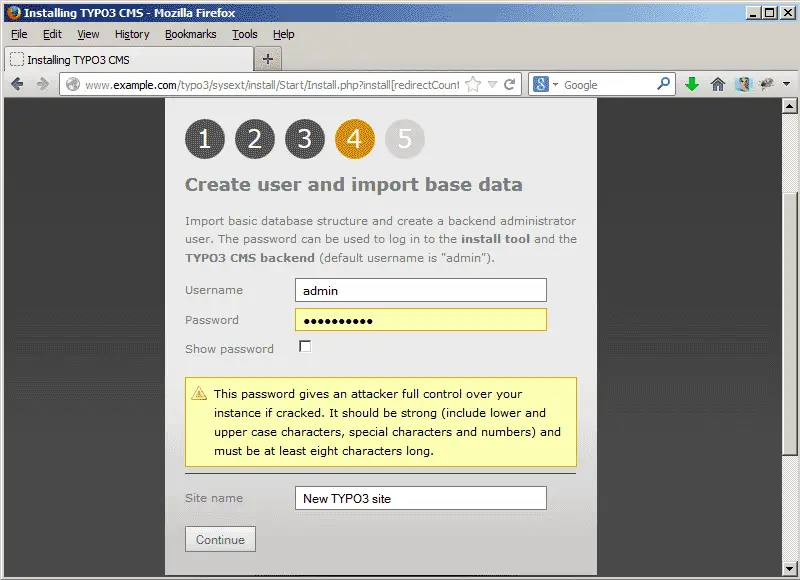Tick the Show password checkbox

coord(305,346)
